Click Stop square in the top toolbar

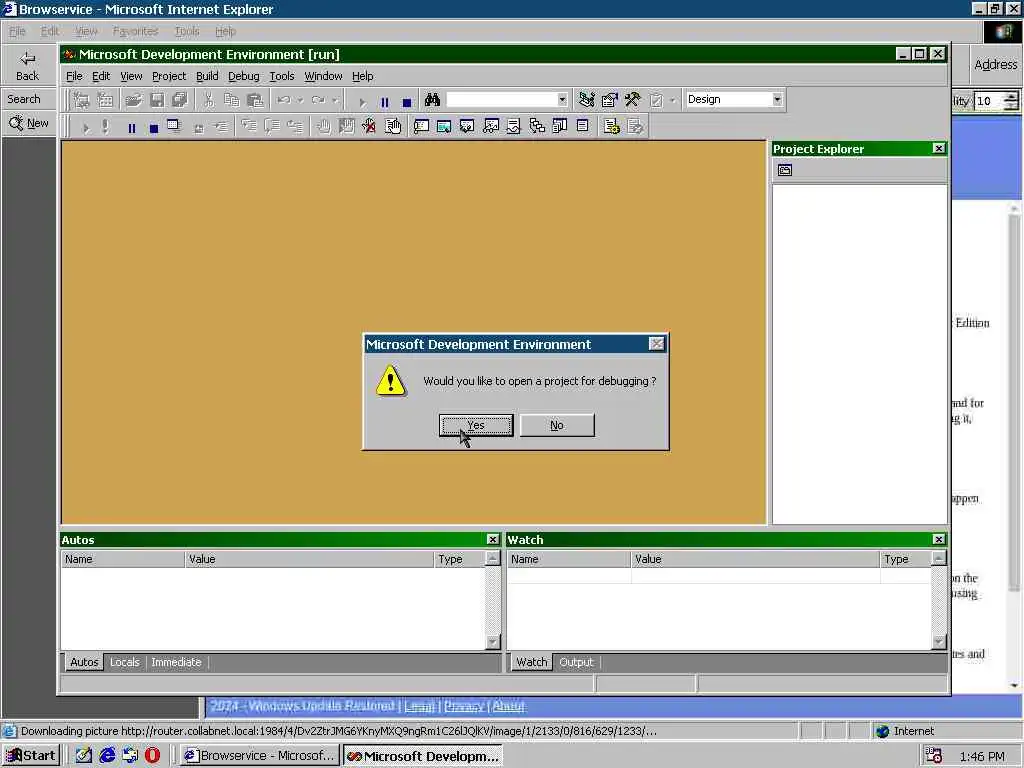(x=407, y=102)
